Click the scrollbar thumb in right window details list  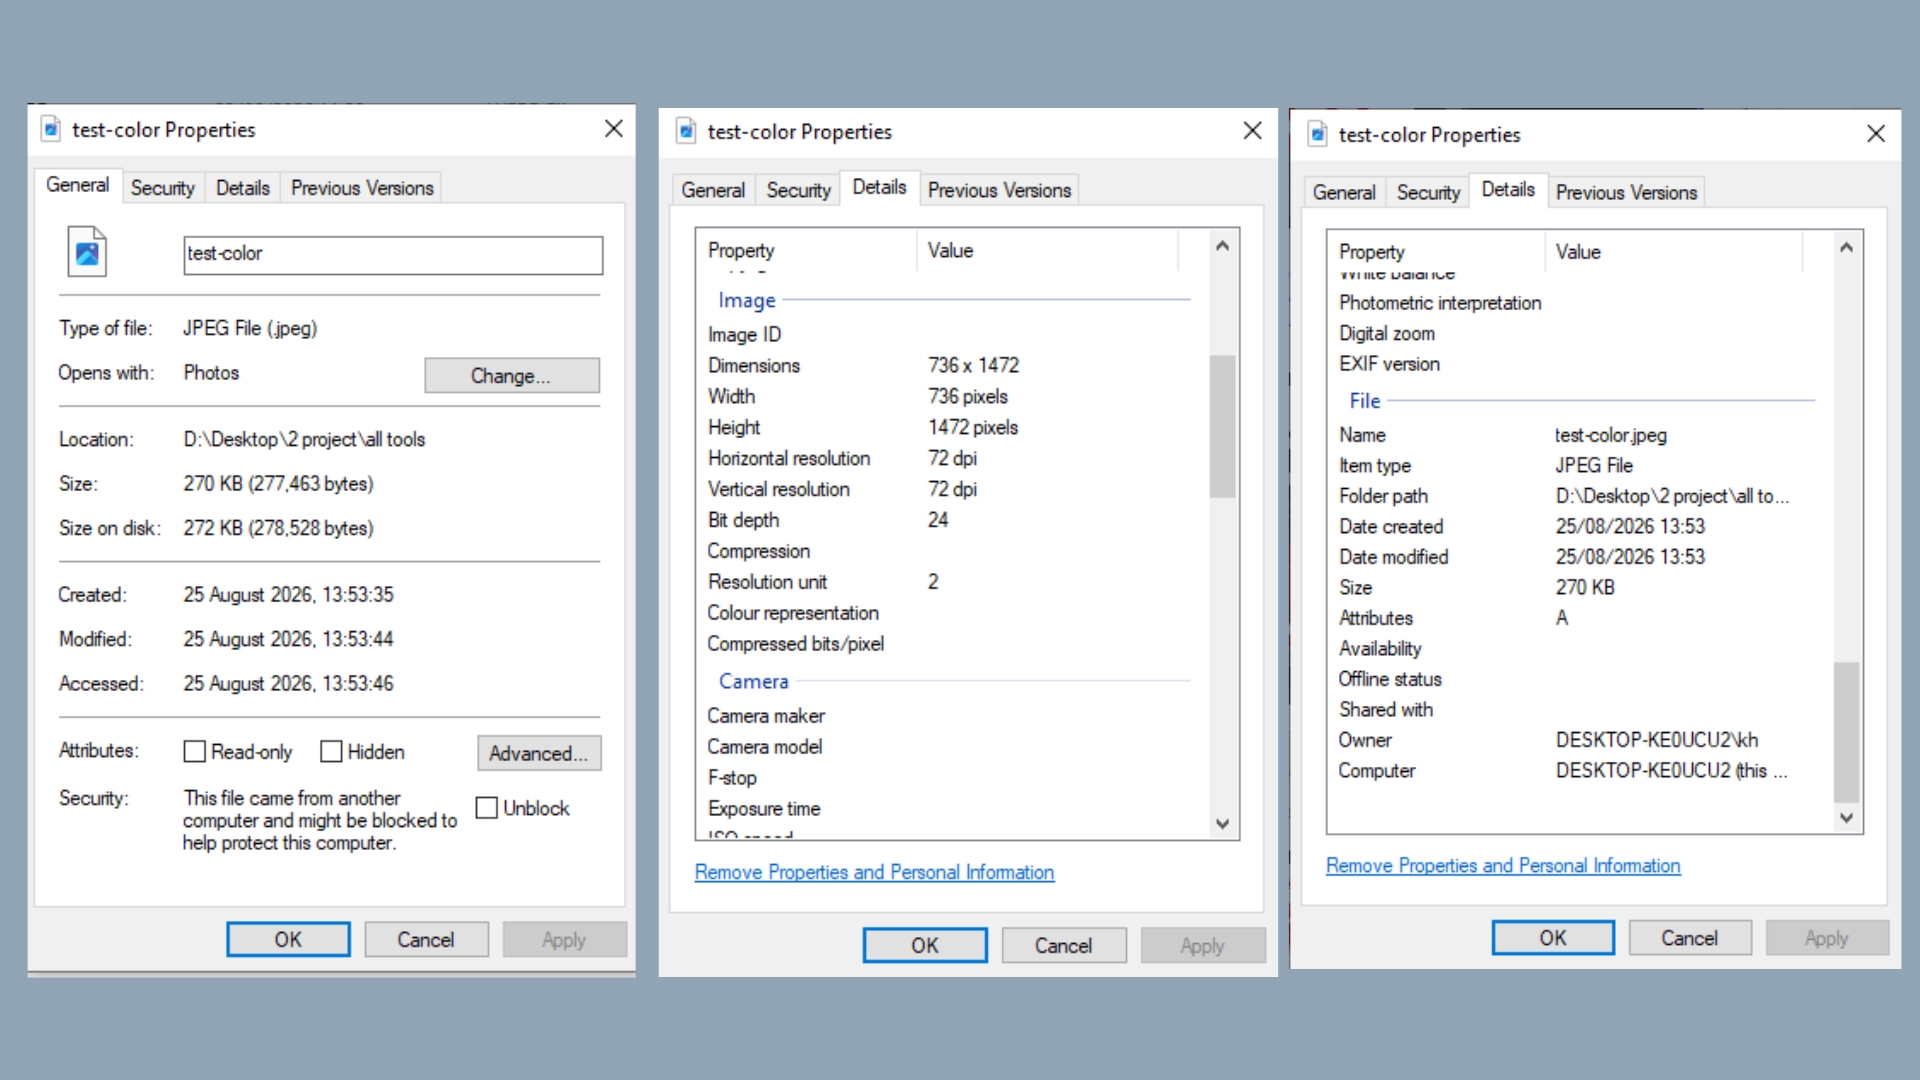tap(1846, 732)
